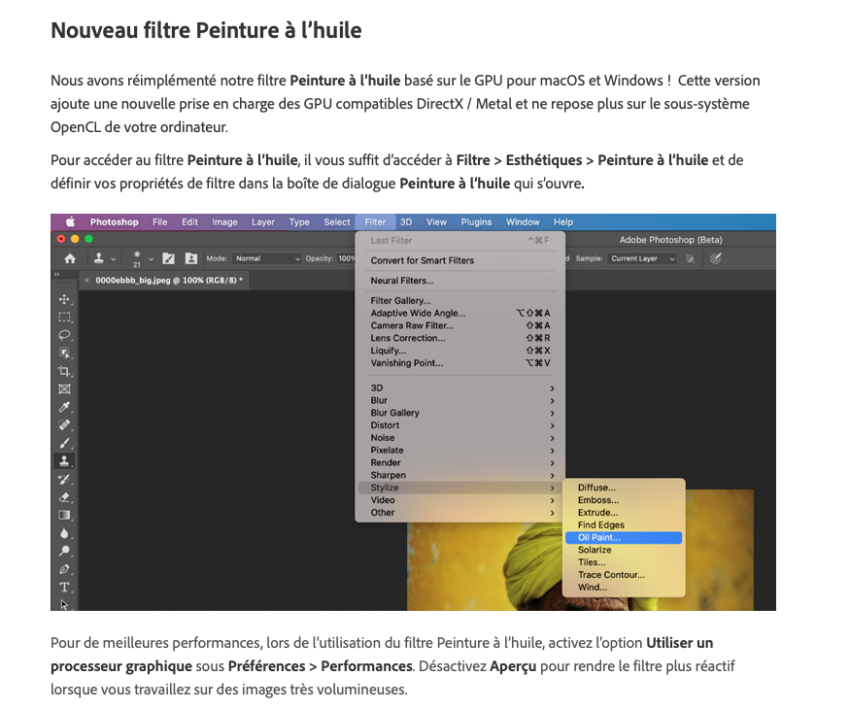Select the Clone Stamp tool in toolbar
This screenshot has width=850, height=709.
(x=65, y=461)
